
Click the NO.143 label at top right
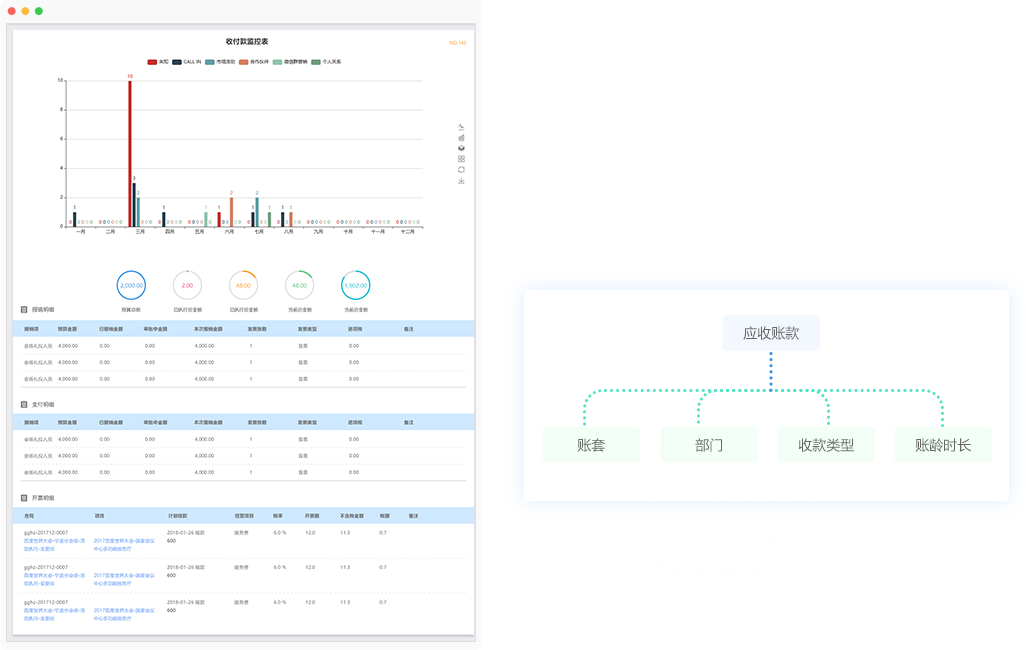(x=457, y=43)
